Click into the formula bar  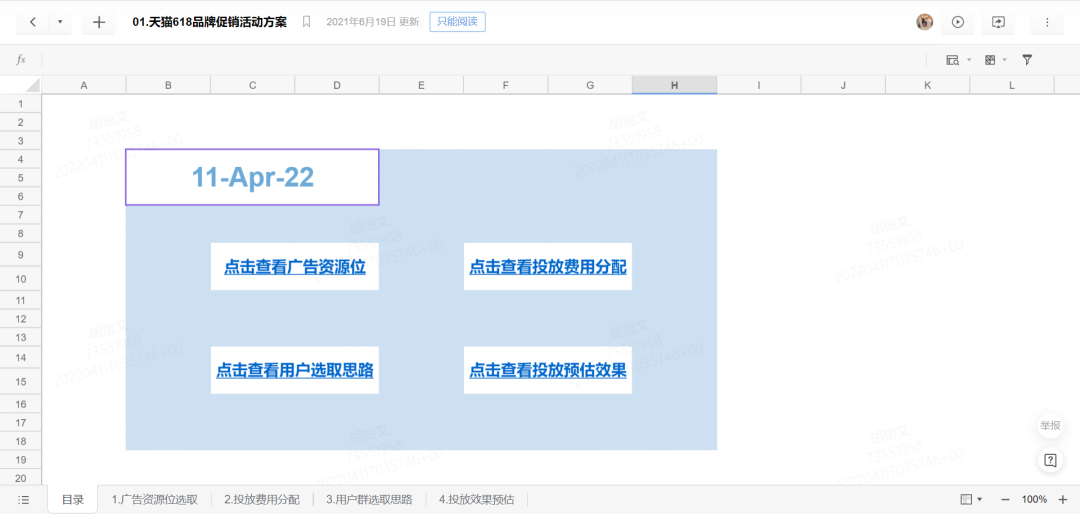482,60
